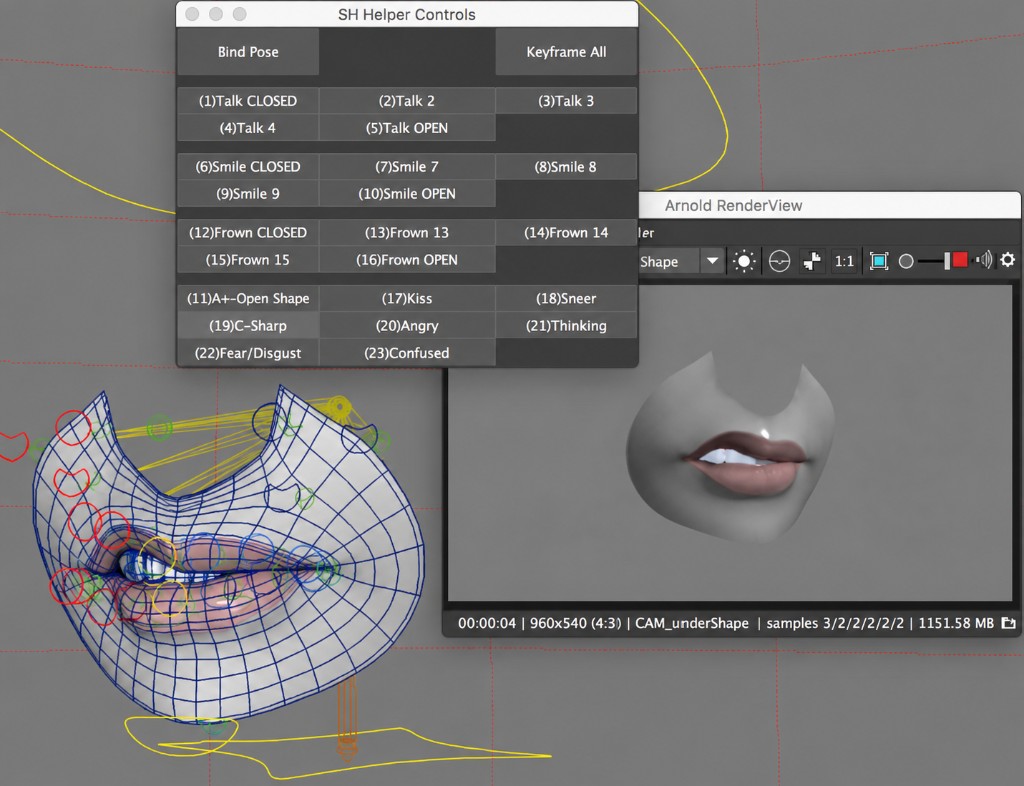
Task: Apply the (20)Angry pose
Action: (x=407, y=326)
